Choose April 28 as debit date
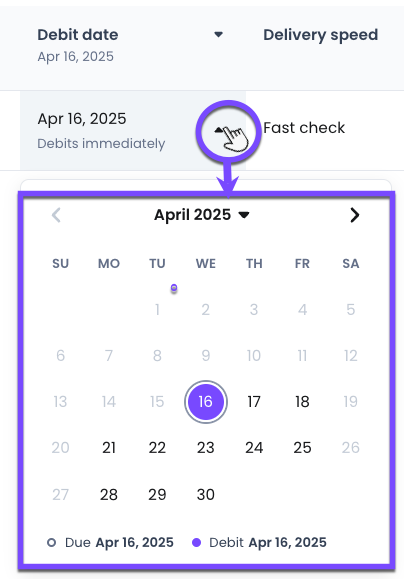Screen dimensions: 404x579 click(109, 494)
